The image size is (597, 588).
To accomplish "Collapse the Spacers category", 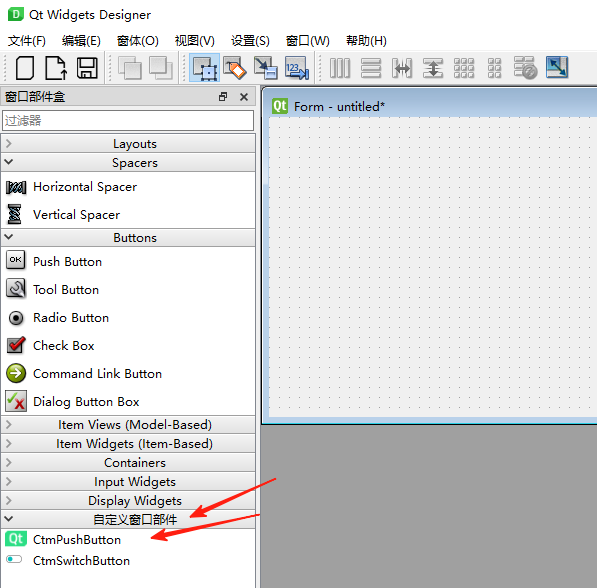I will pyautogui.click(x=128, y=163).
